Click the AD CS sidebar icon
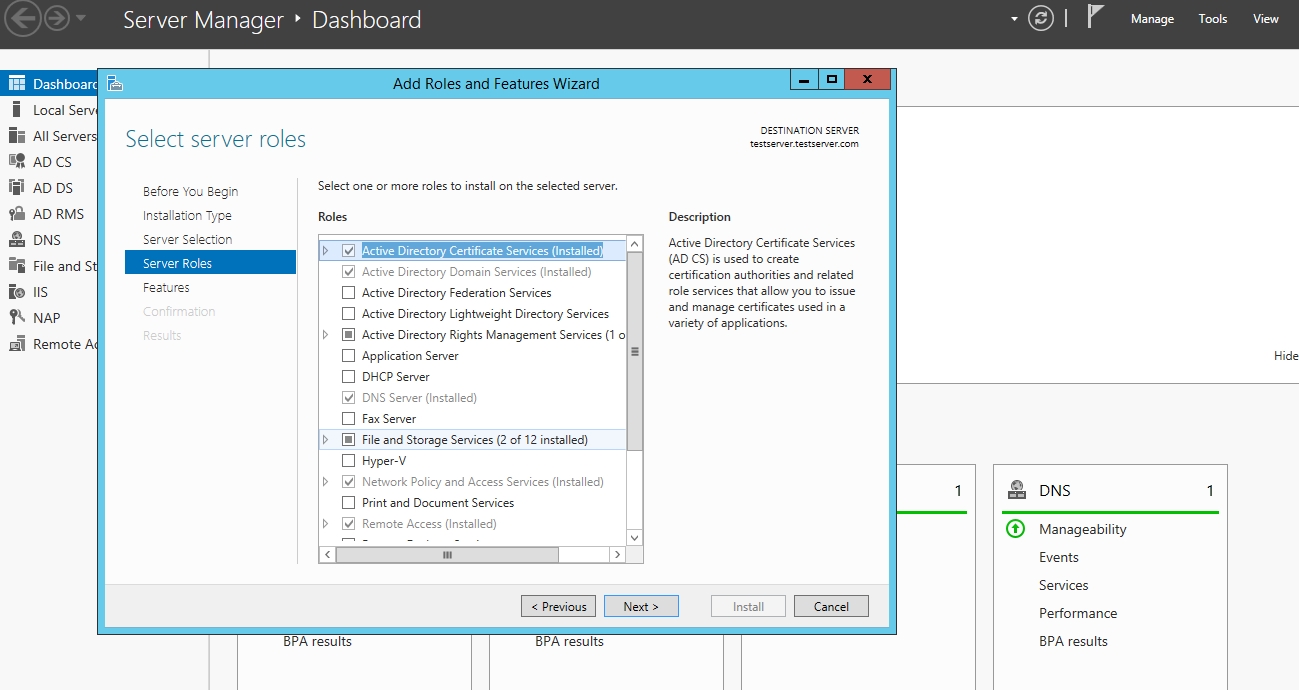Image resolution: width=1299 pixels, height=690 pixels. coord(17,162)
